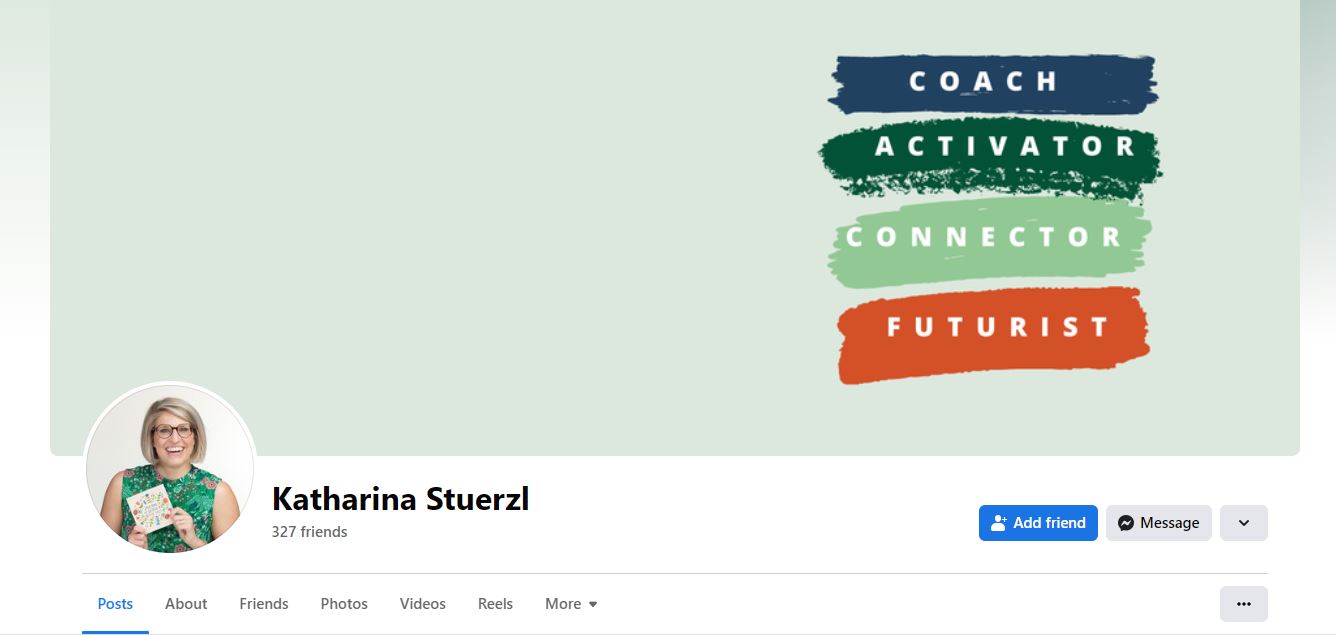View Katharina Stuerzl's profile picture

[x=170, y=469]
